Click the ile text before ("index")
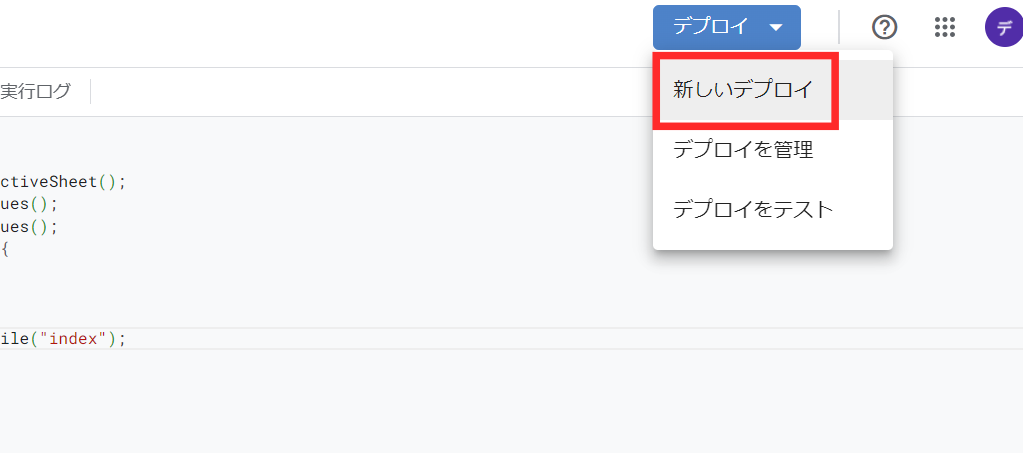Screen dimensions: 1023x453 (14, 339)
